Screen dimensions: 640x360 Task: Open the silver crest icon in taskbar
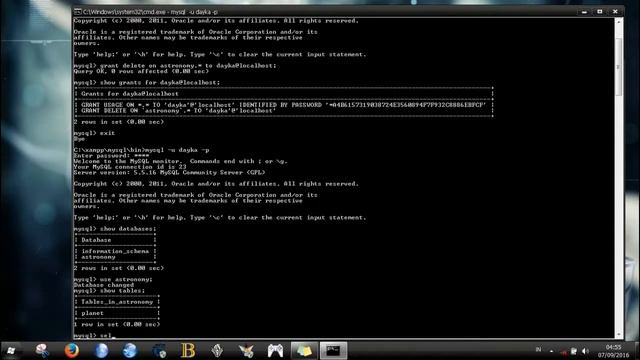[x=217, y=350]
